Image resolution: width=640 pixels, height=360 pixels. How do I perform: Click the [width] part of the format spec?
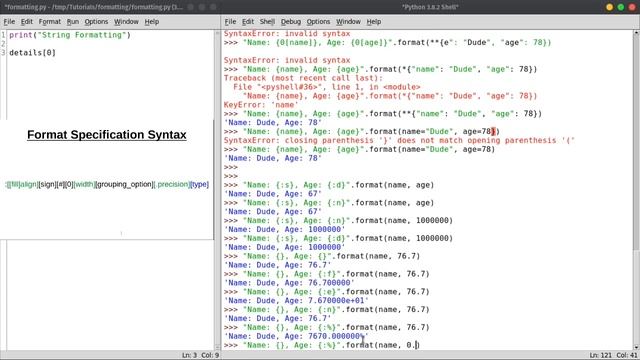coord(84,184)
